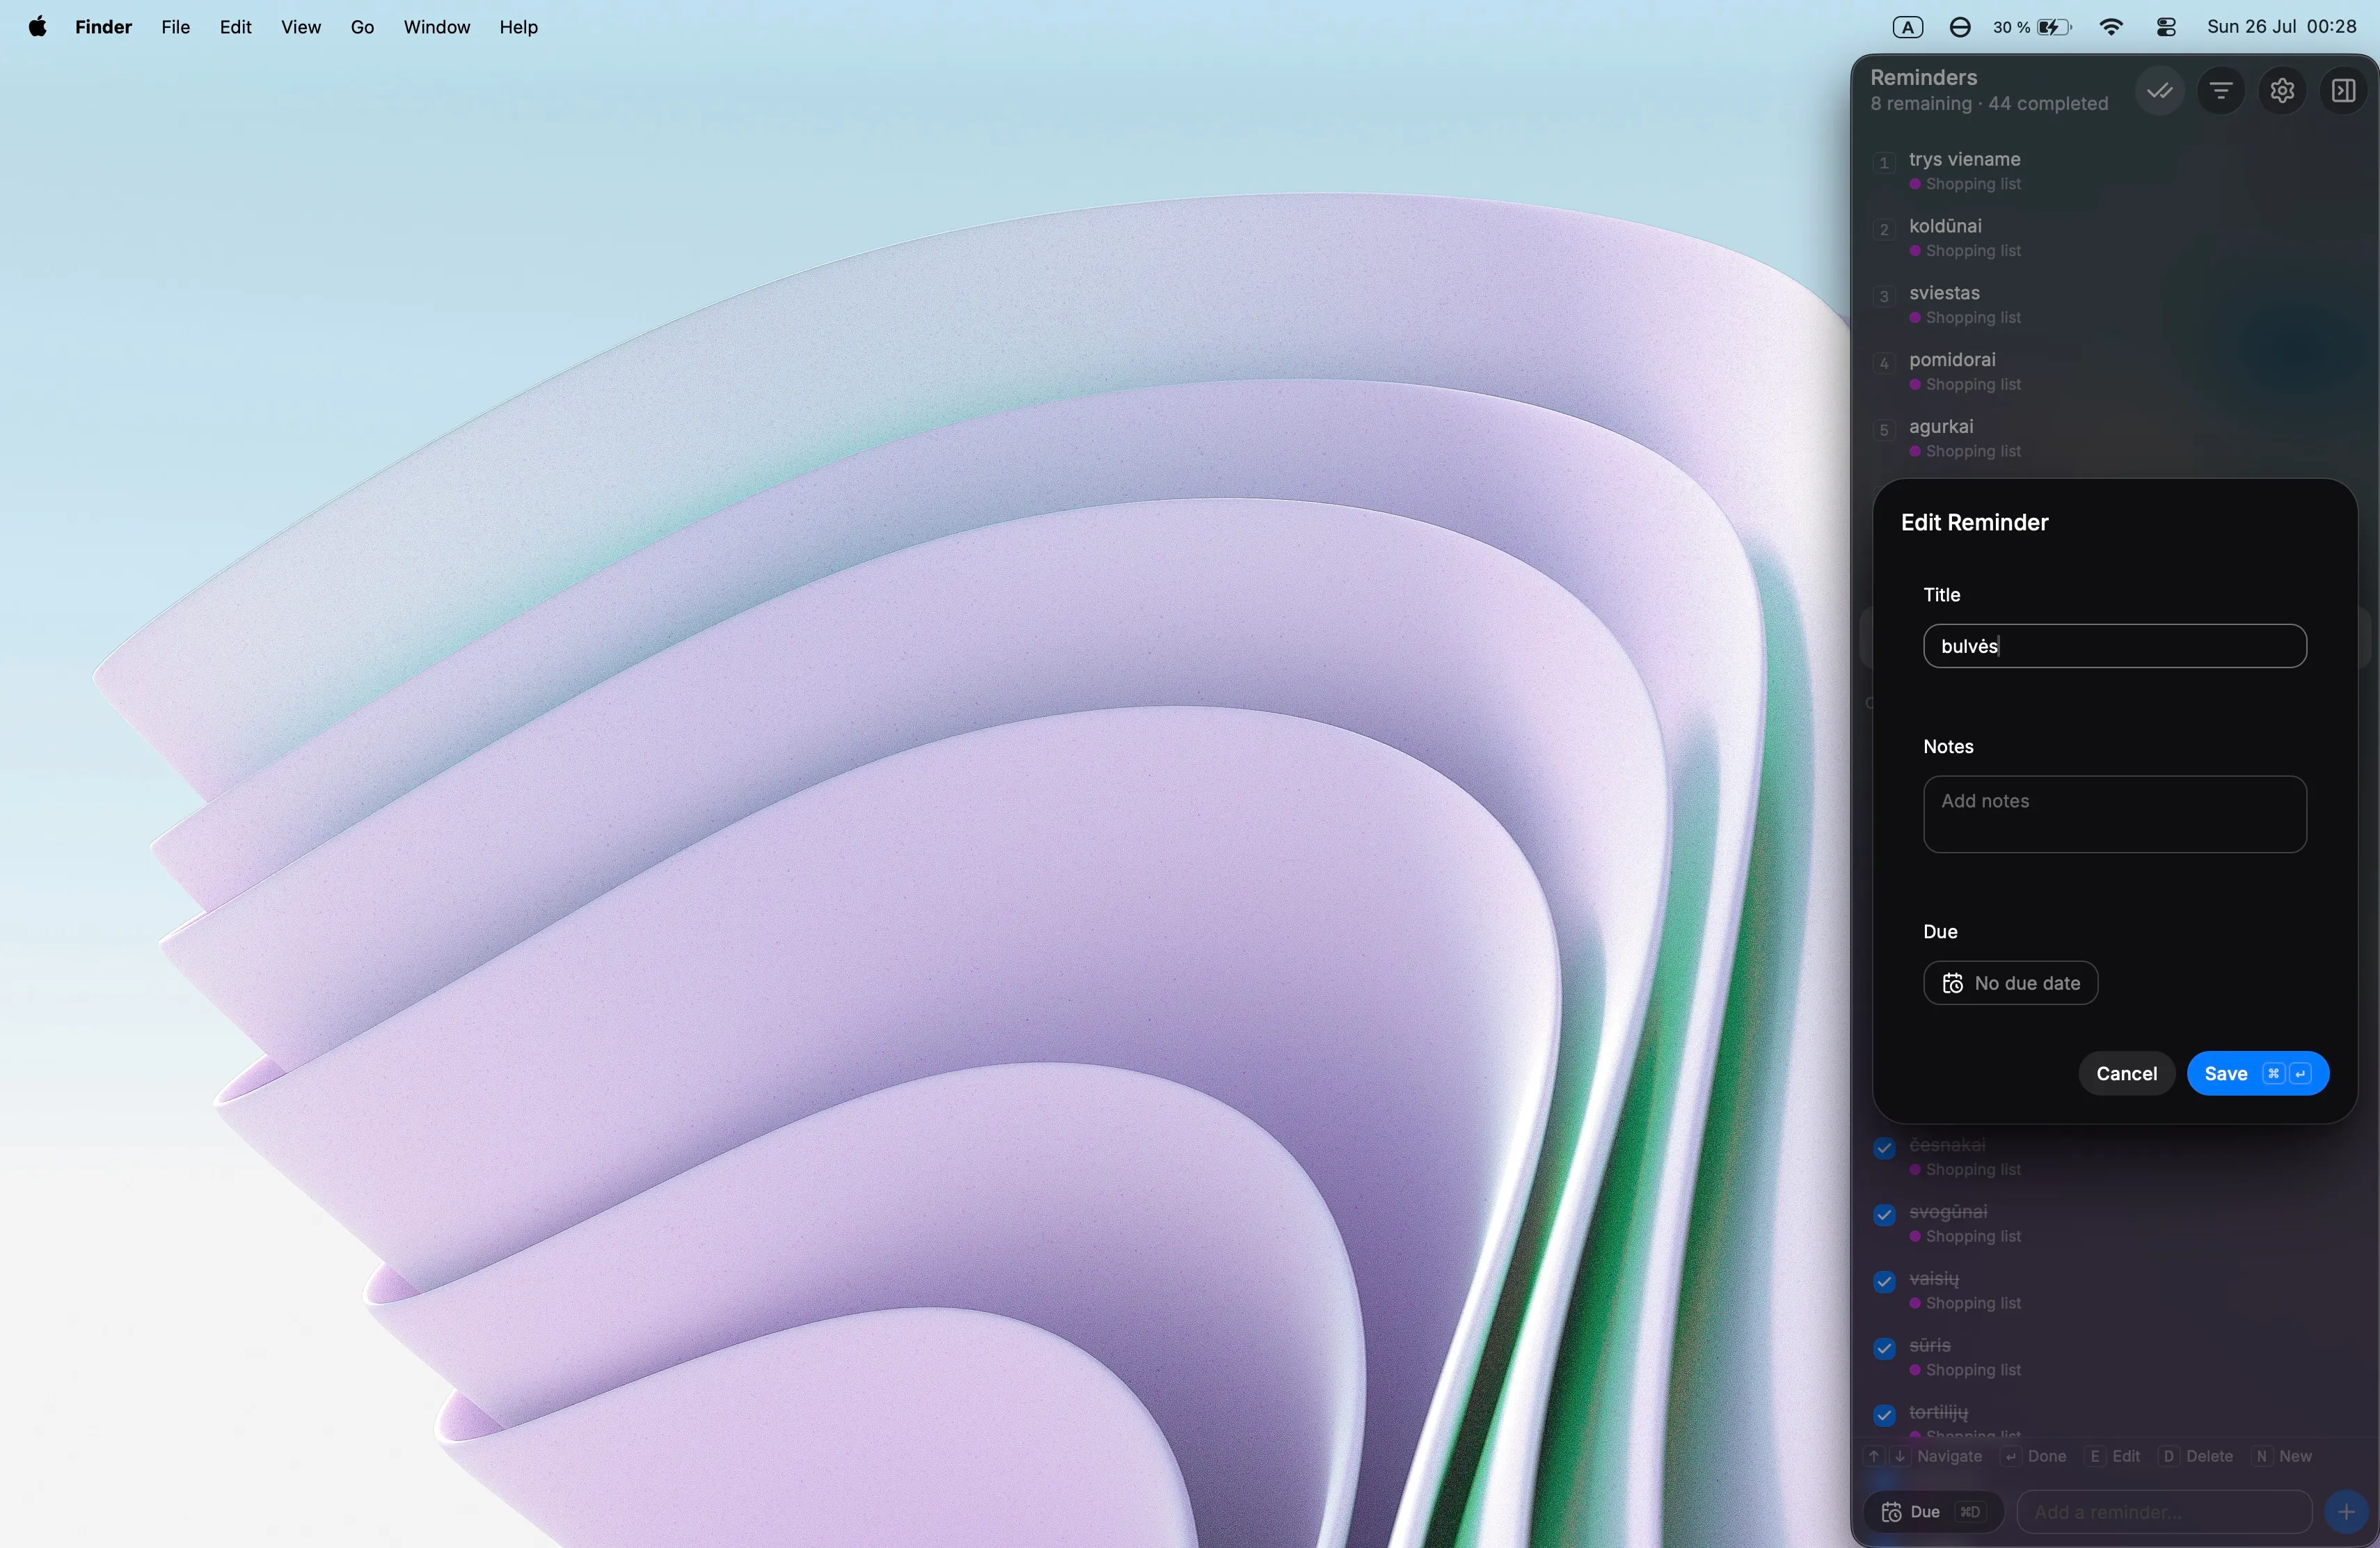The image size is (2380, 1548).
Task: Uncheck the česnakai completed checkbox
Action: [x=1883, y=1147]
